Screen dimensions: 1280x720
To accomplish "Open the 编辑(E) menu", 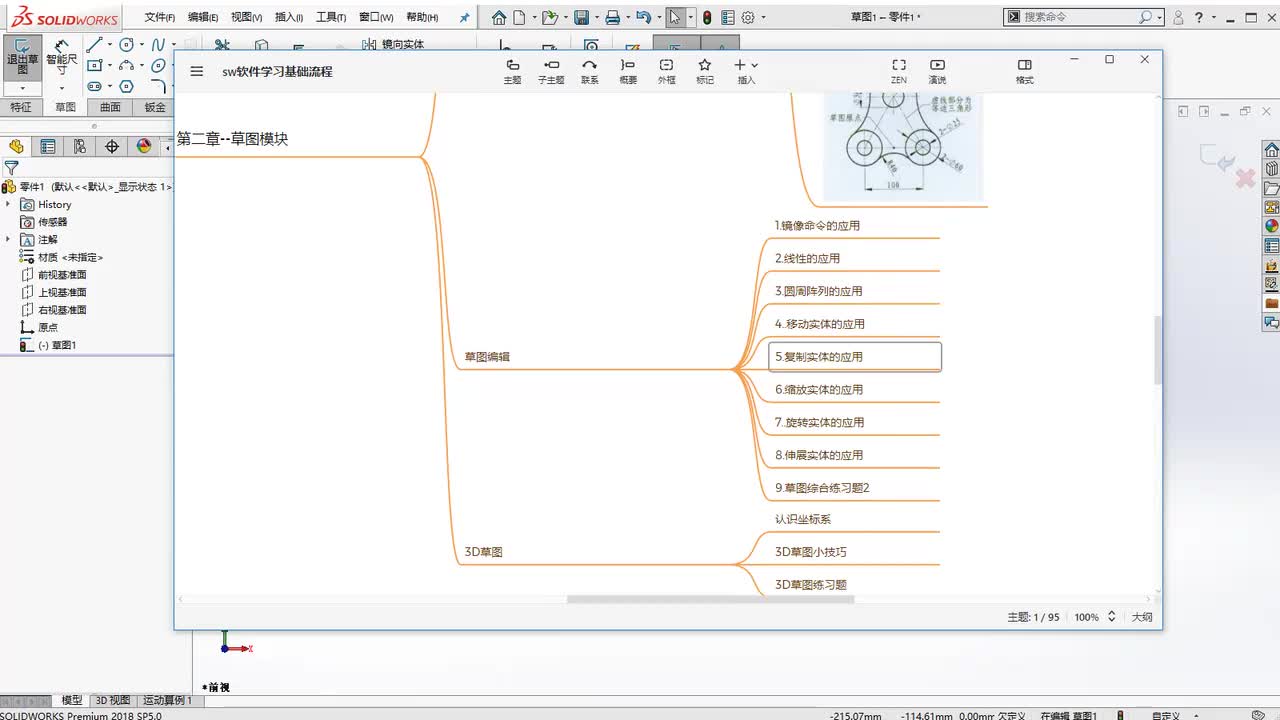I will point(203,17).
